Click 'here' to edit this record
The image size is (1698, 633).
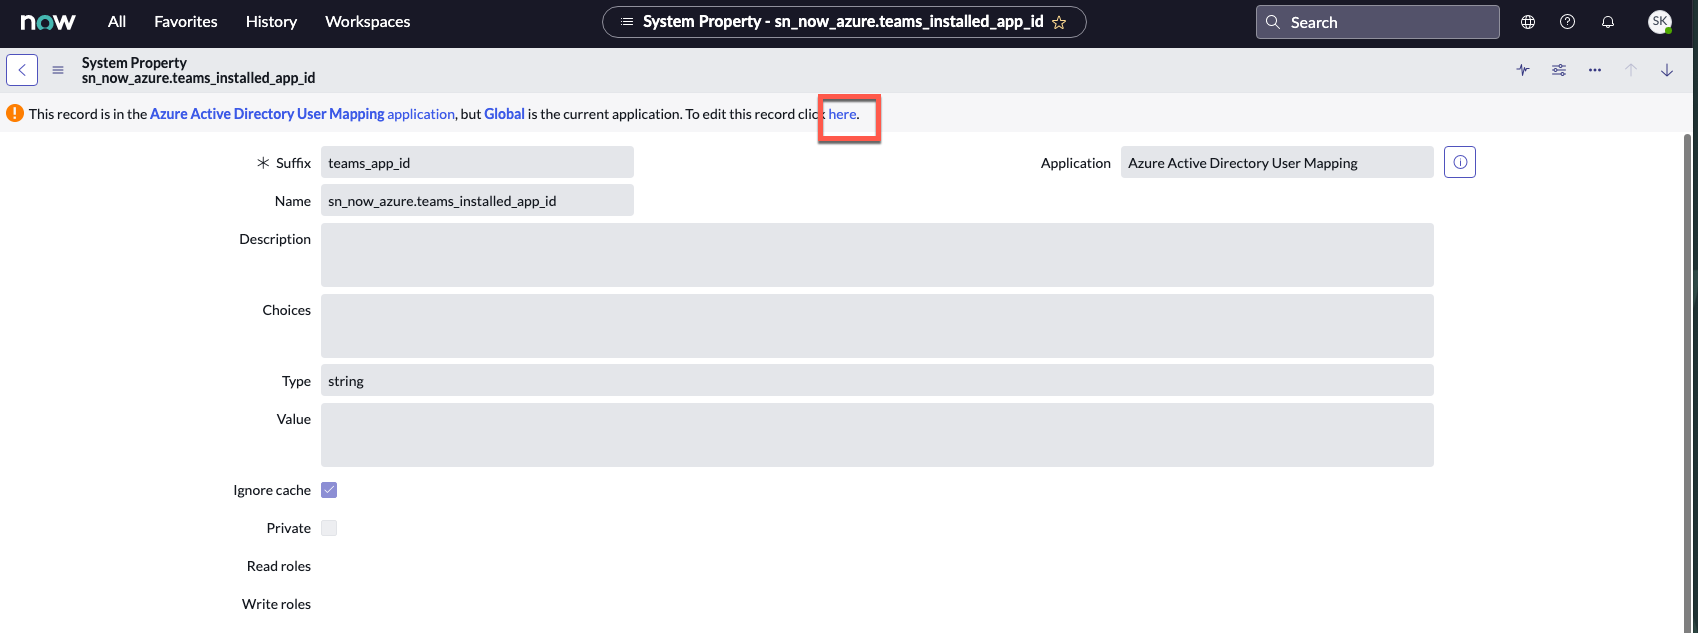pos(842,114)
